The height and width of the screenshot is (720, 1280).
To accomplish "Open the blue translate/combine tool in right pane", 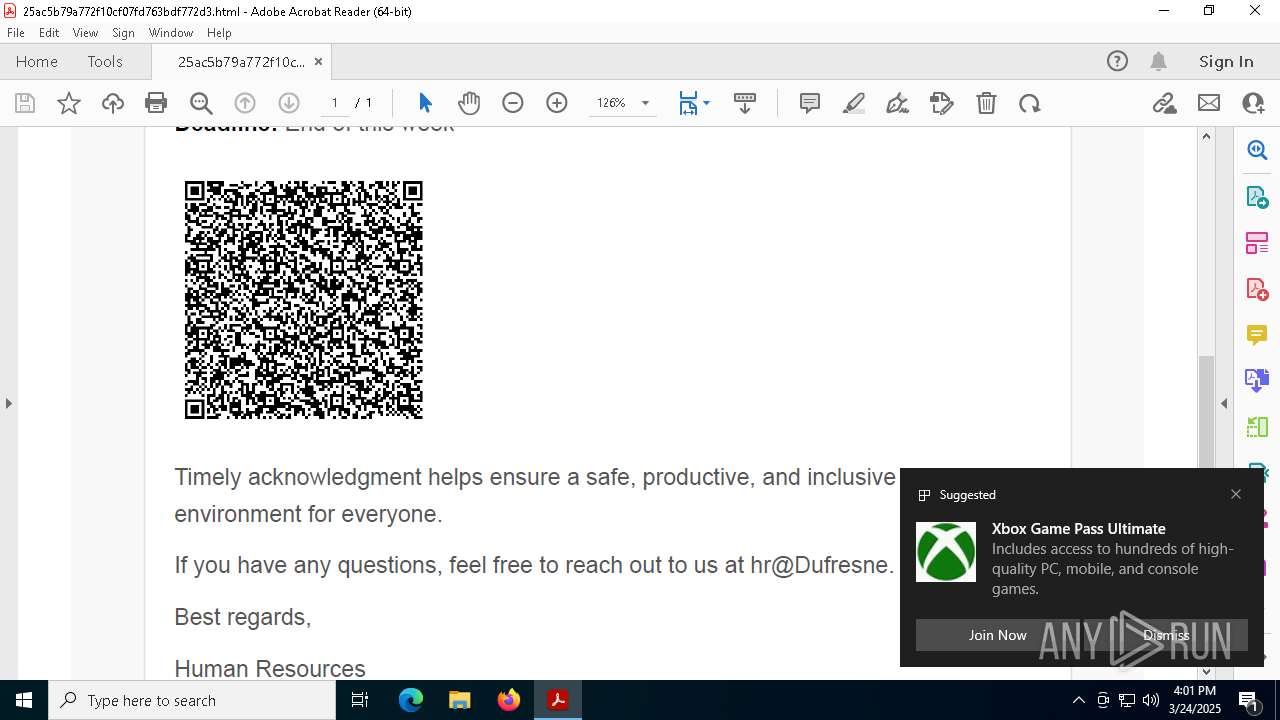I will pos(1257,380).
